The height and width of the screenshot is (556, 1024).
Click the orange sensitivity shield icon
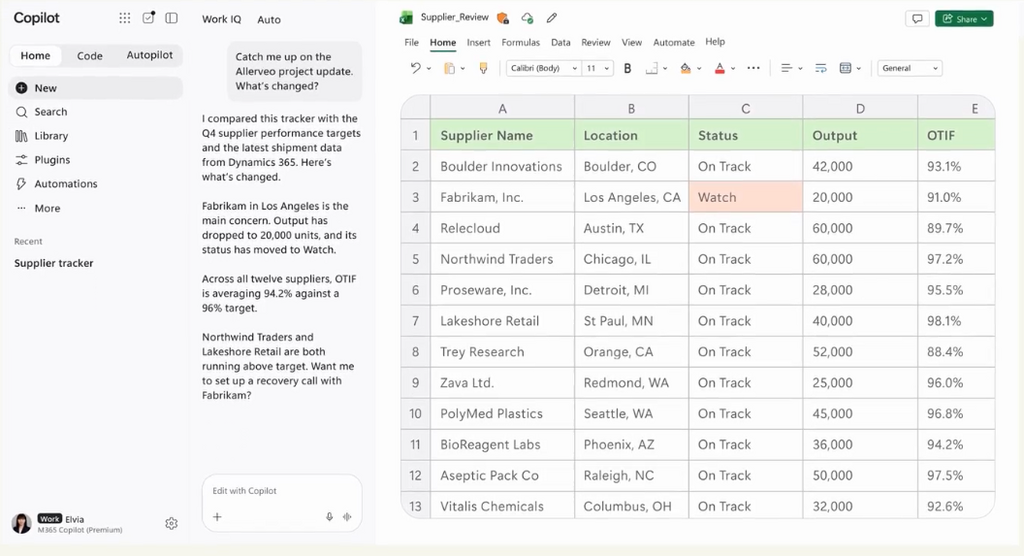click(x=502, y=18)
